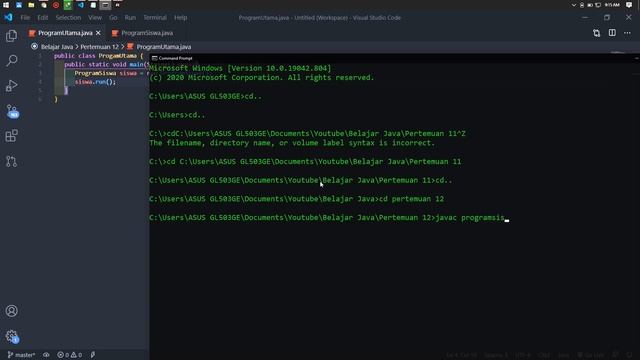Click the errors and warnings count in the status bar
The width and height of the screenshot is (640, 360).
[69, 355]
